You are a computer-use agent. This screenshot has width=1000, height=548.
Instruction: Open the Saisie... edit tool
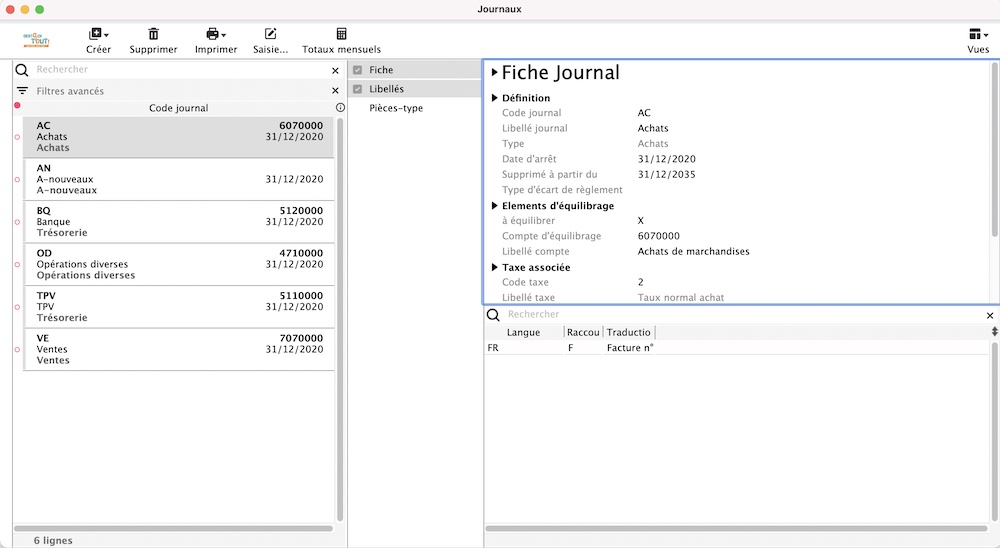point(270,34)
